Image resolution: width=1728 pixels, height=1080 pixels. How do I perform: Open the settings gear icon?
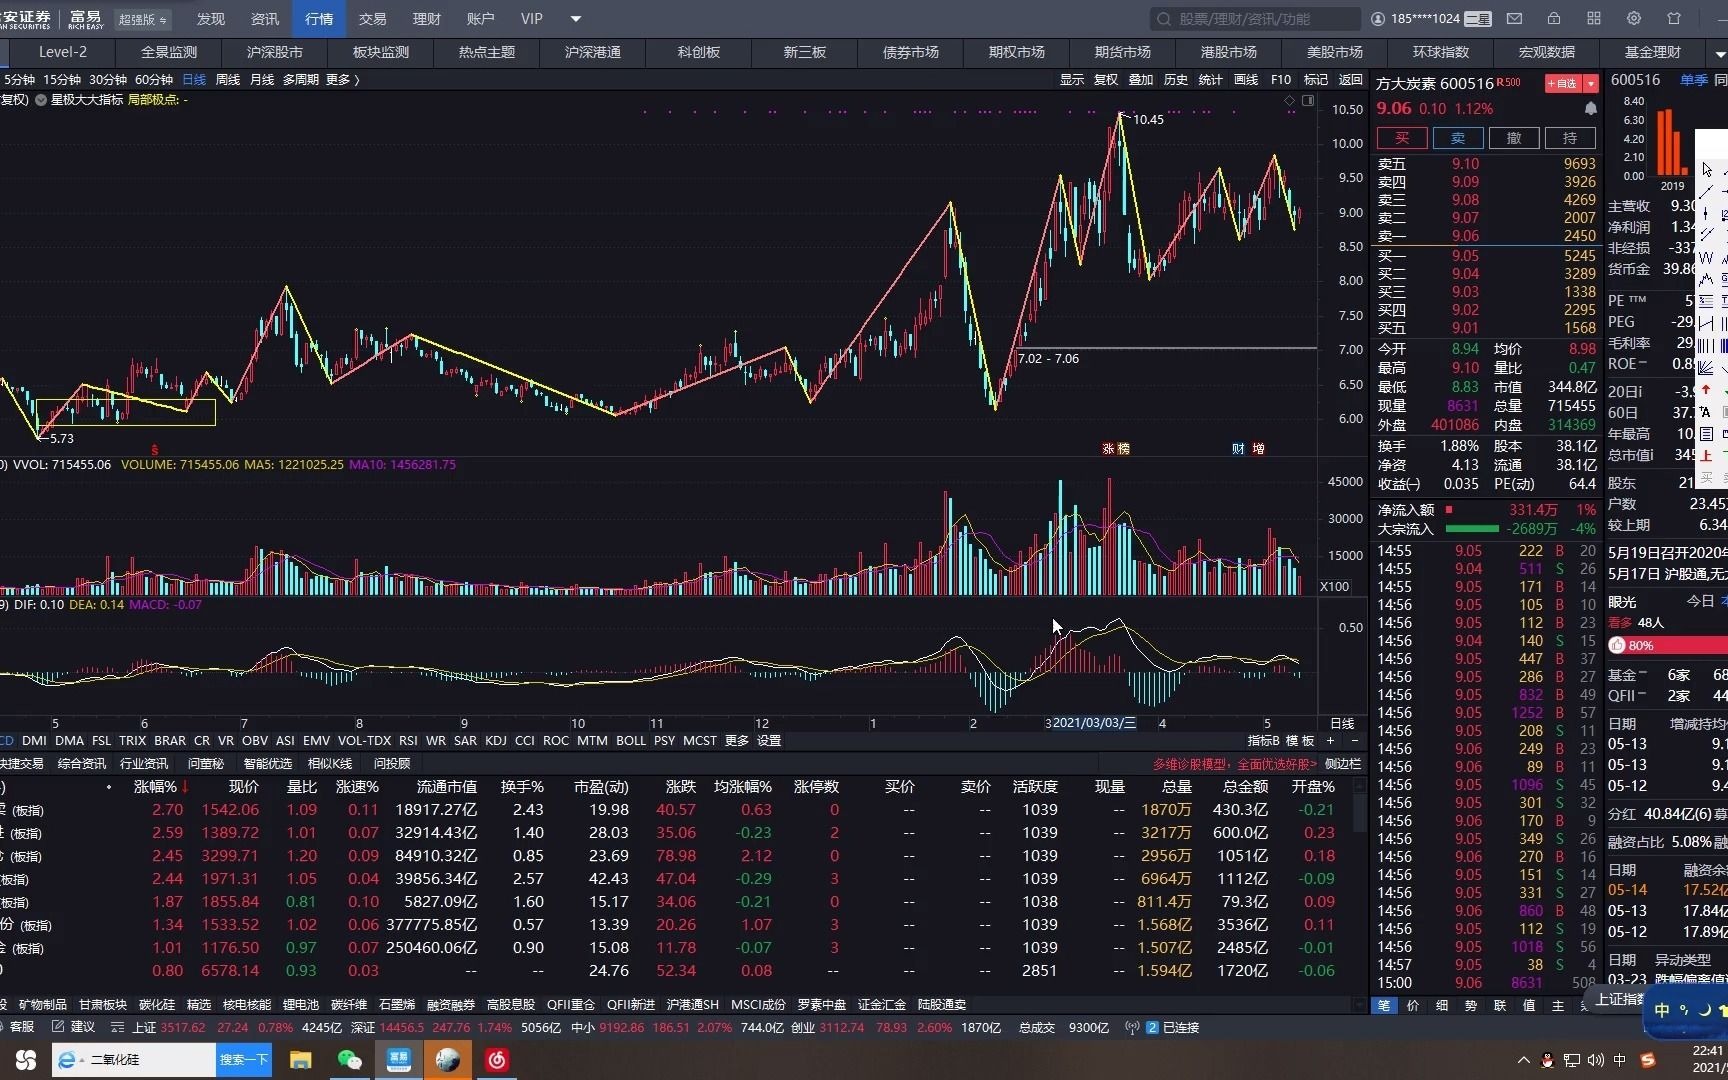[x=1634, y=19]
